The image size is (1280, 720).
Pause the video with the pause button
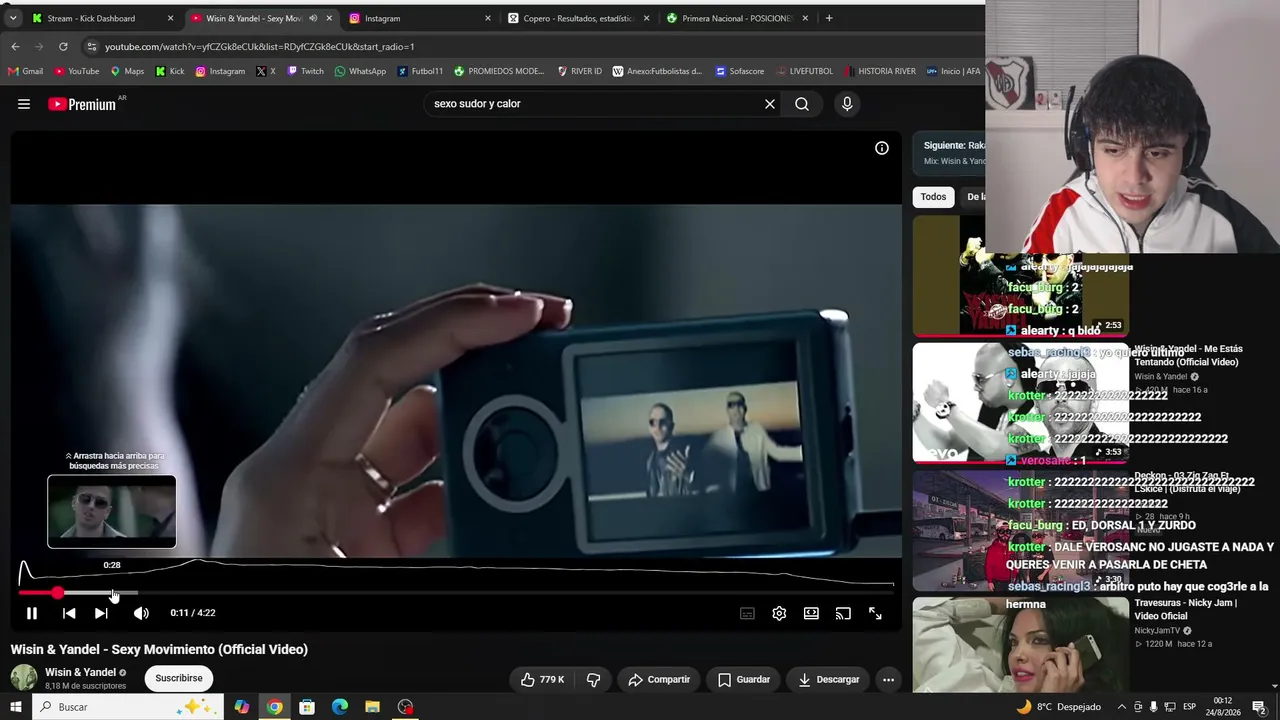[x=32, y=613]
